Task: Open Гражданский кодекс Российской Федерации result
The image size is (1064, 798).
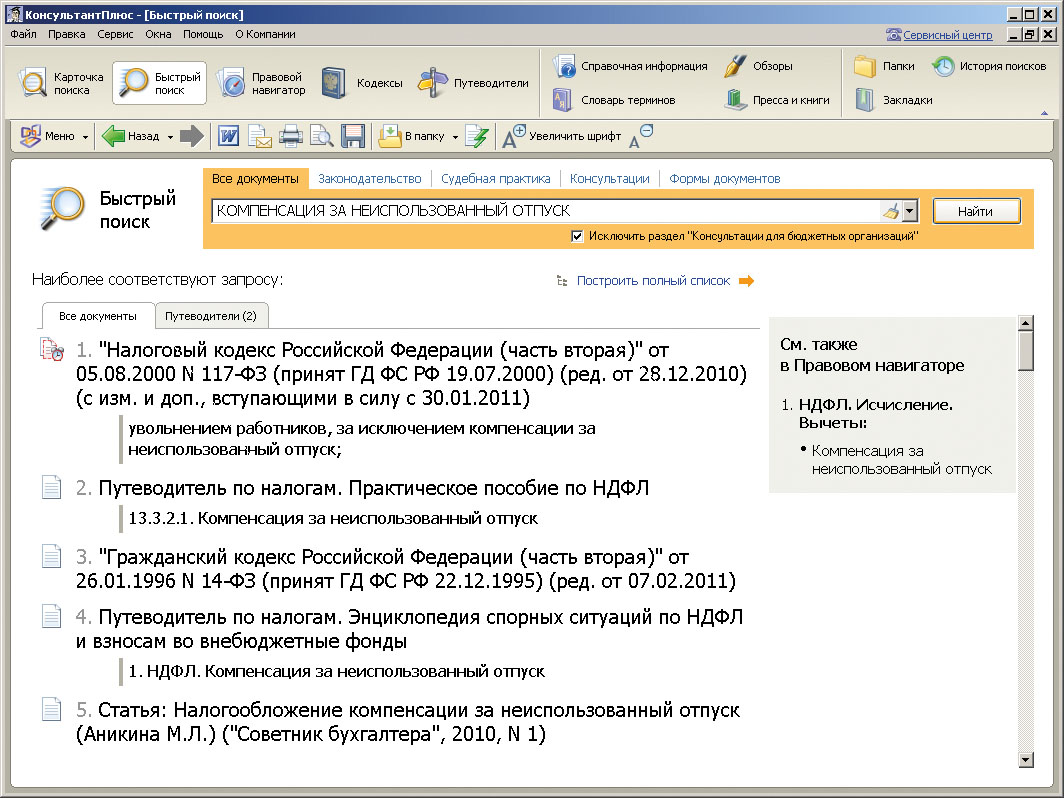Action: coord(406,569)
